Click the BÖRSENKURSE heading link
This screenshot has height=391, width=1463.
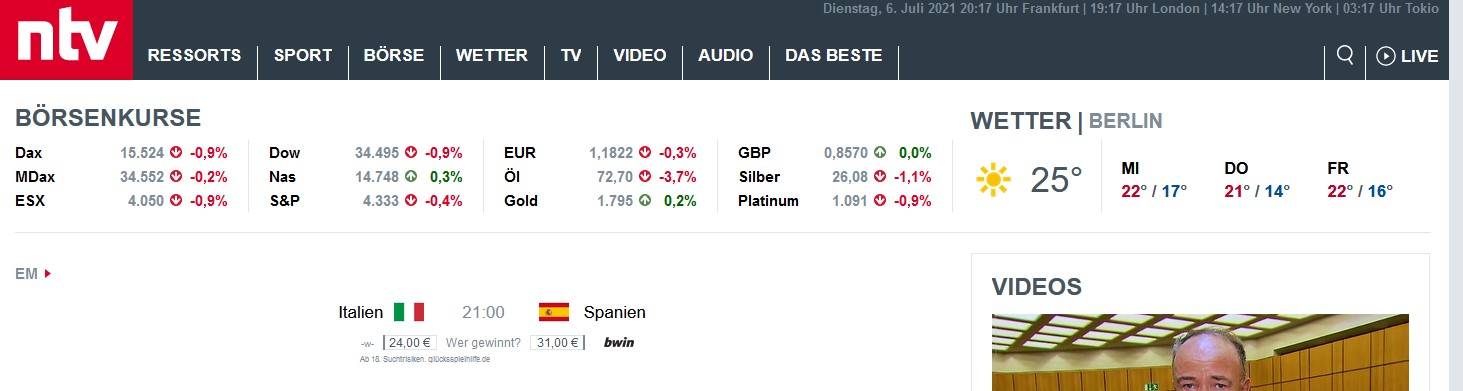(108, 118)
